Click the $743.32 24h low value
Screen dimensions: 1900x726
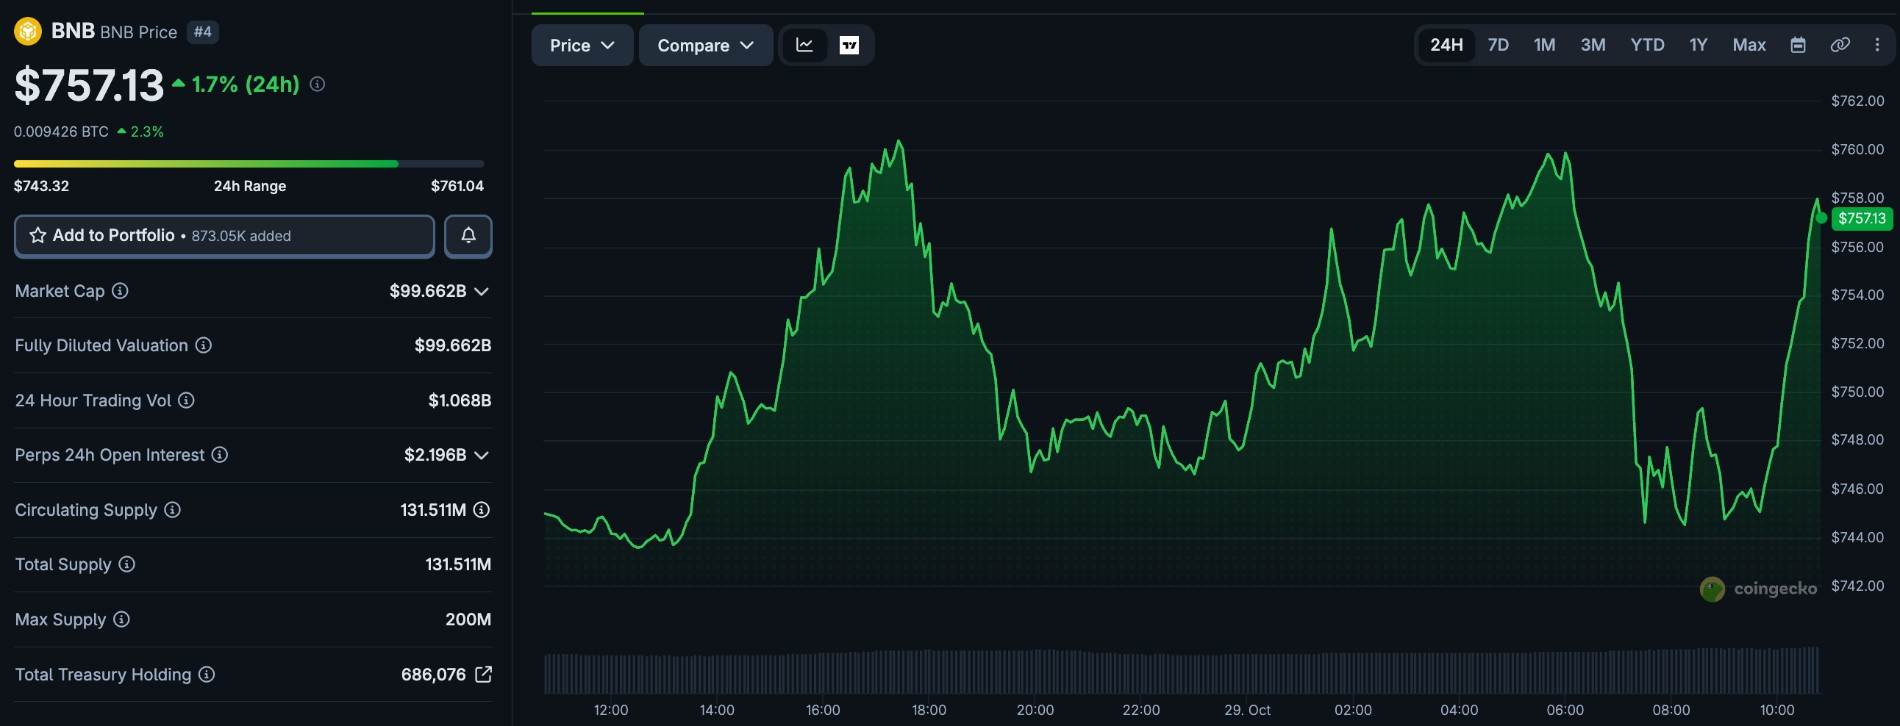pos(41,186)
